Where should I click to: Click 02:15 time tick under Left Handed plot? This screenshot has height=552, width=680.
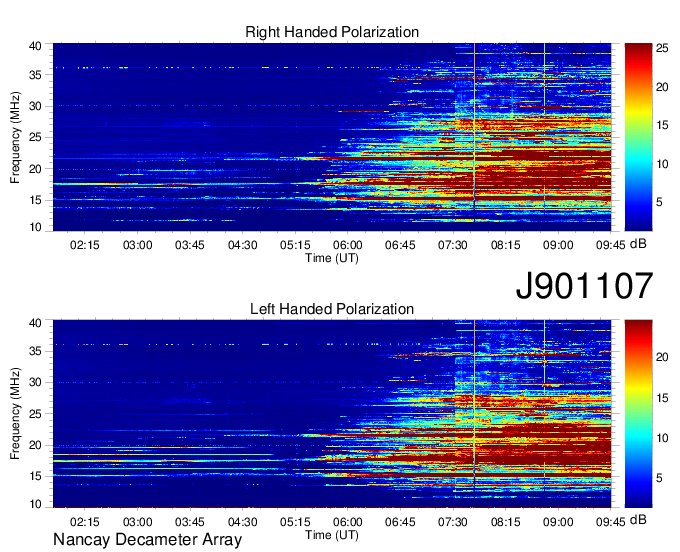[85, 522]
